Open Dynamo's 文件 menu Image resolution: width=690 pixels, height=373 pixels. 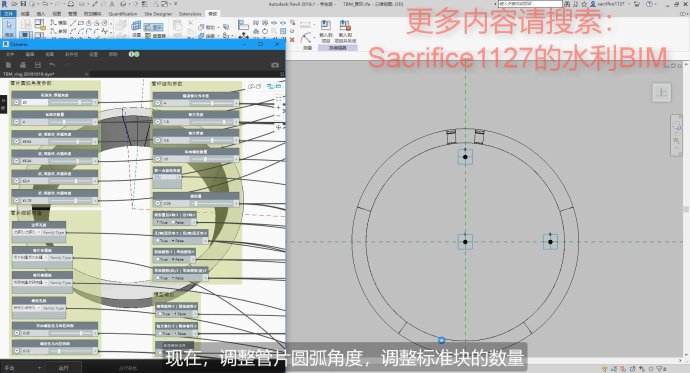pyautogui.click(x=10, y=54)
